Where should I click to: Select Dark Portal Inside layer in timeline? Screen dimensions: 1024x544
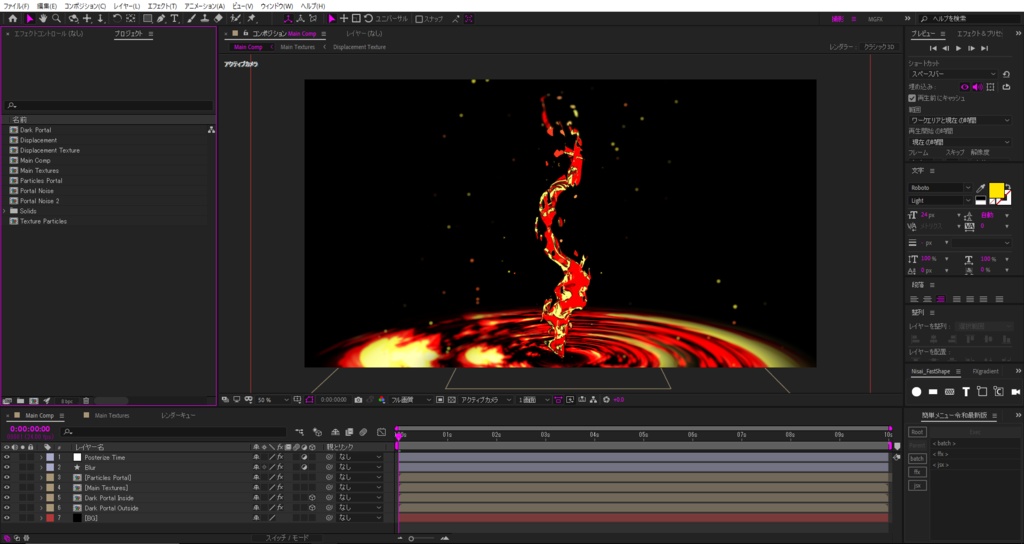coord(109,498)
